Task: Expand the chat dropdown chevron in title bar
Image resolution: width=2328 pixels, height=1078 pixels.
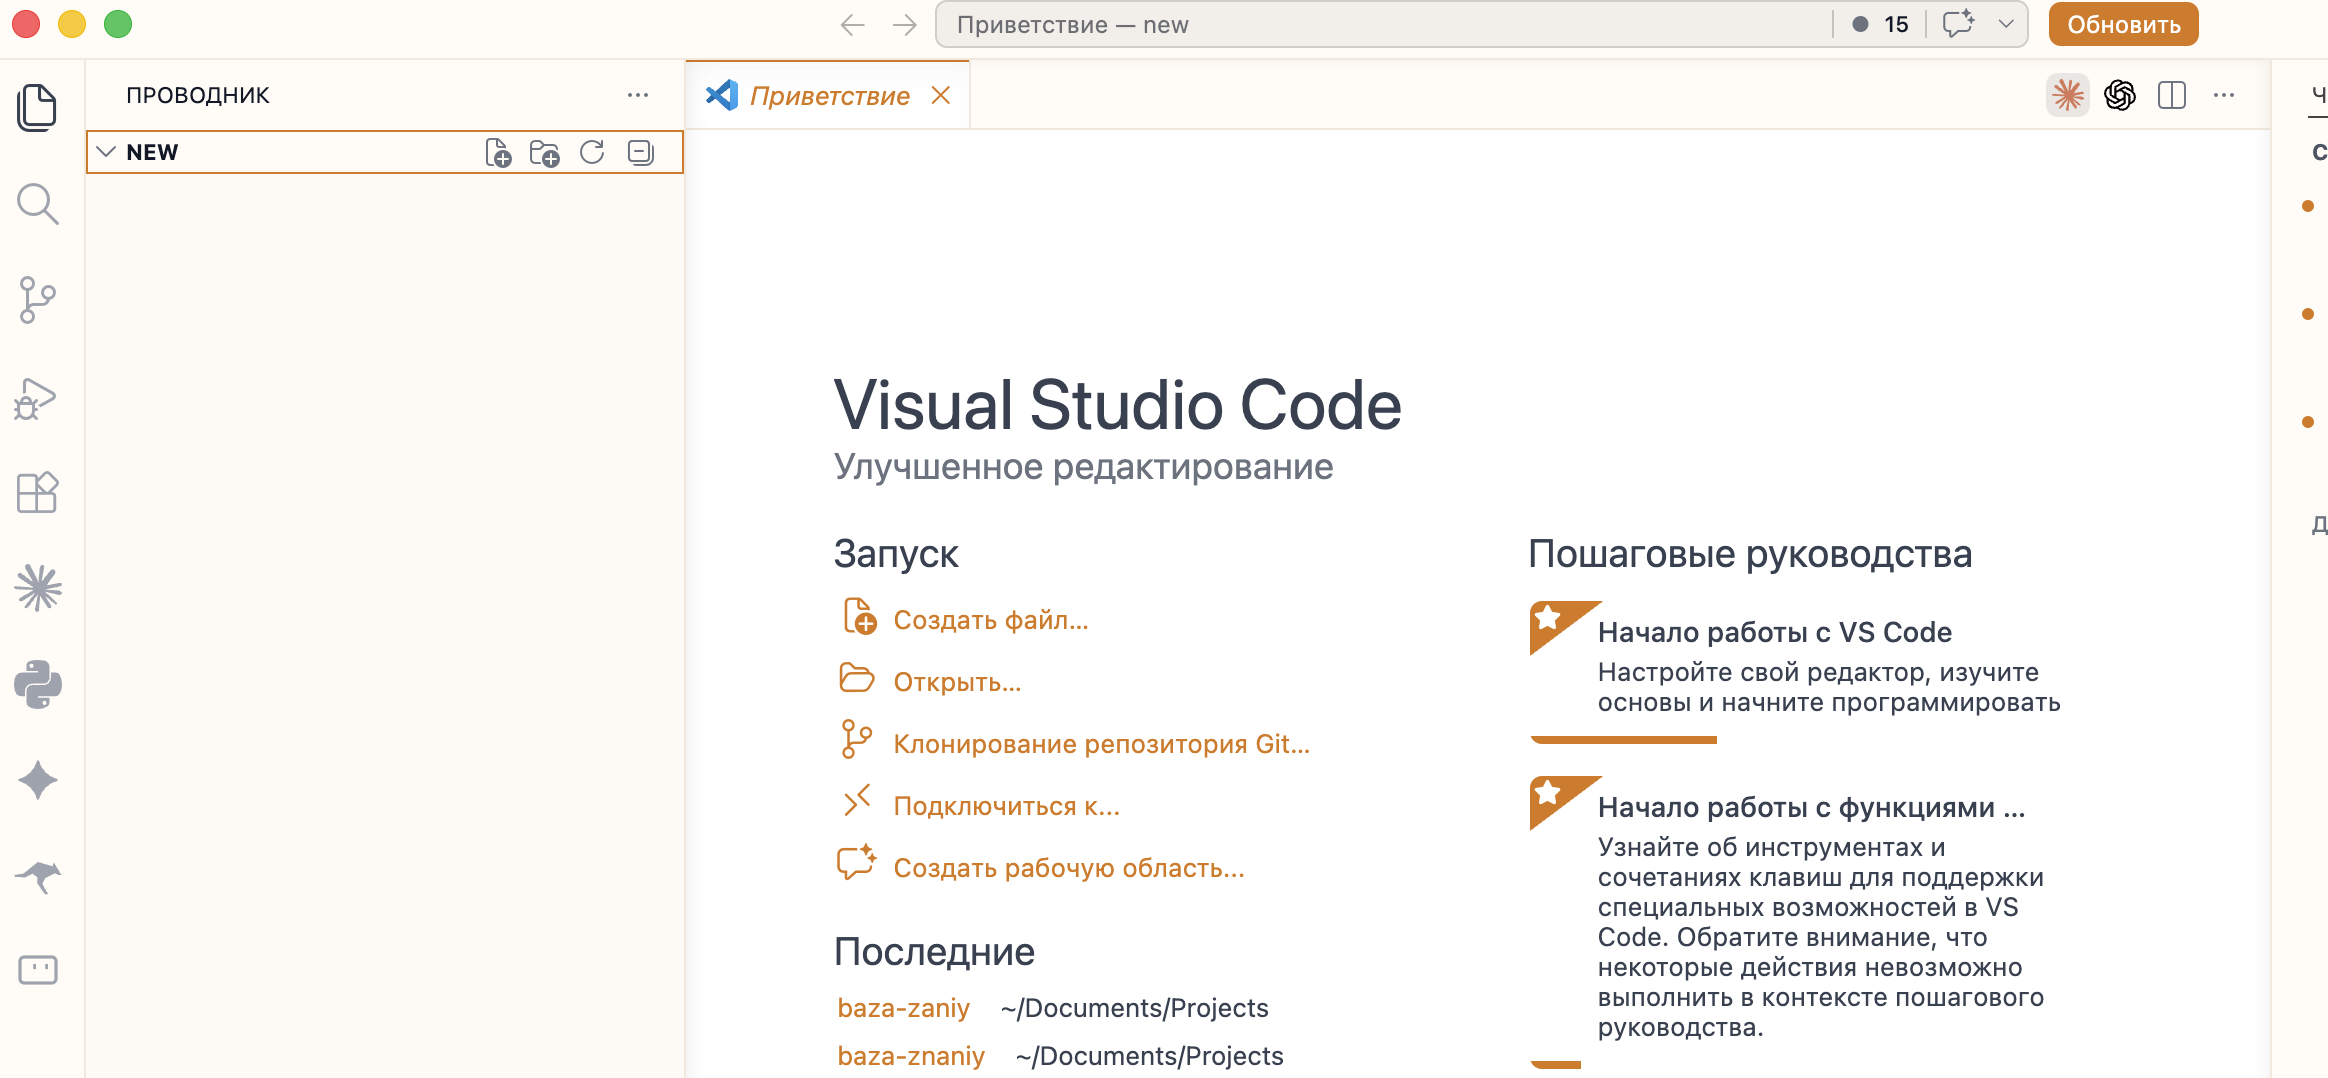Action: pos(2006,24)
